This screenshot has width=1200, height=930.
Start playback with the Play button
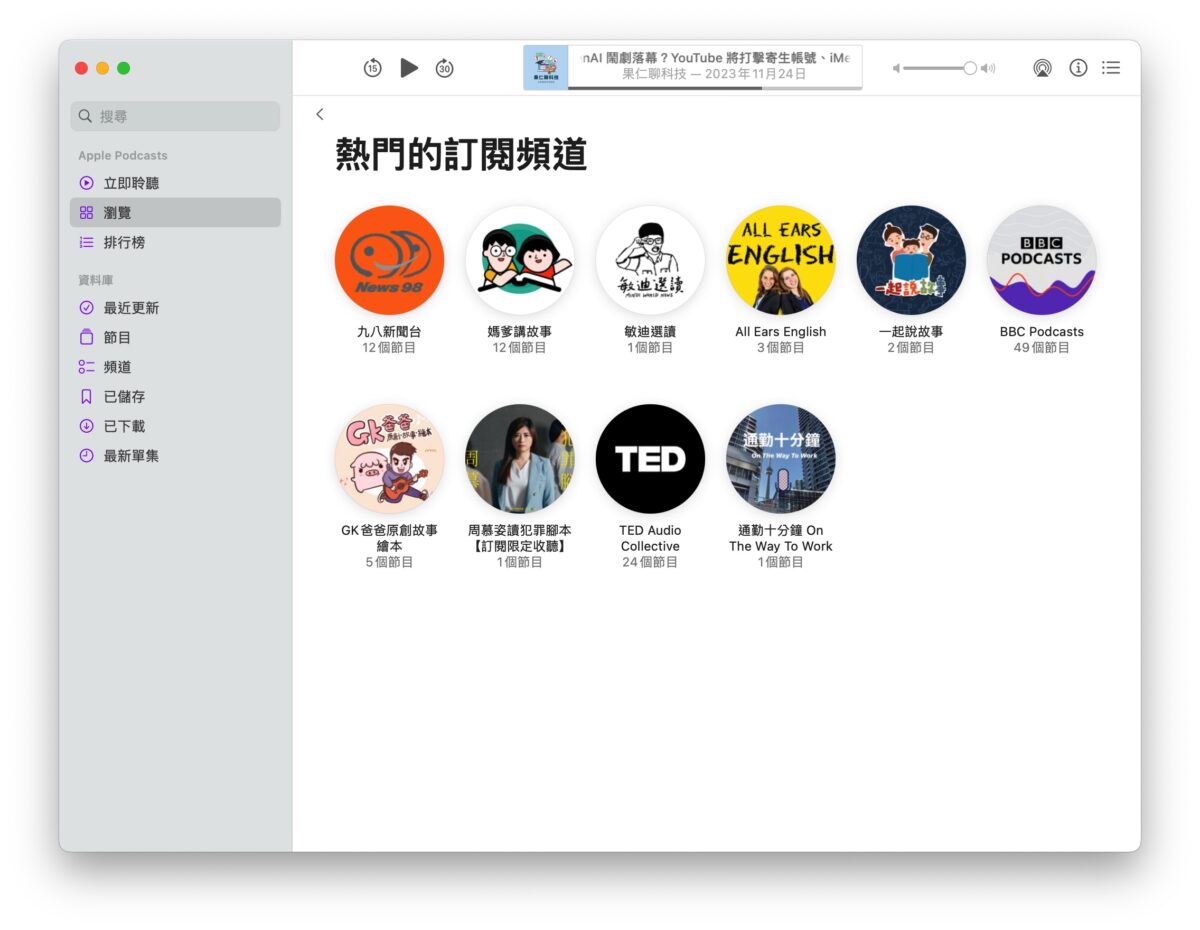(x=409, y=68)
